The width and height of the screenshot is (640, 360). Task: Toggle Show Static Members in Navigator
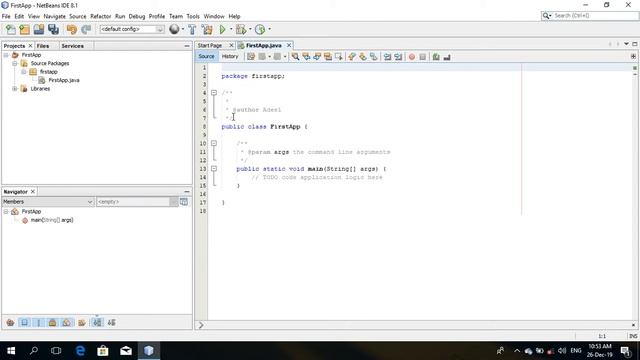(39, 322)
